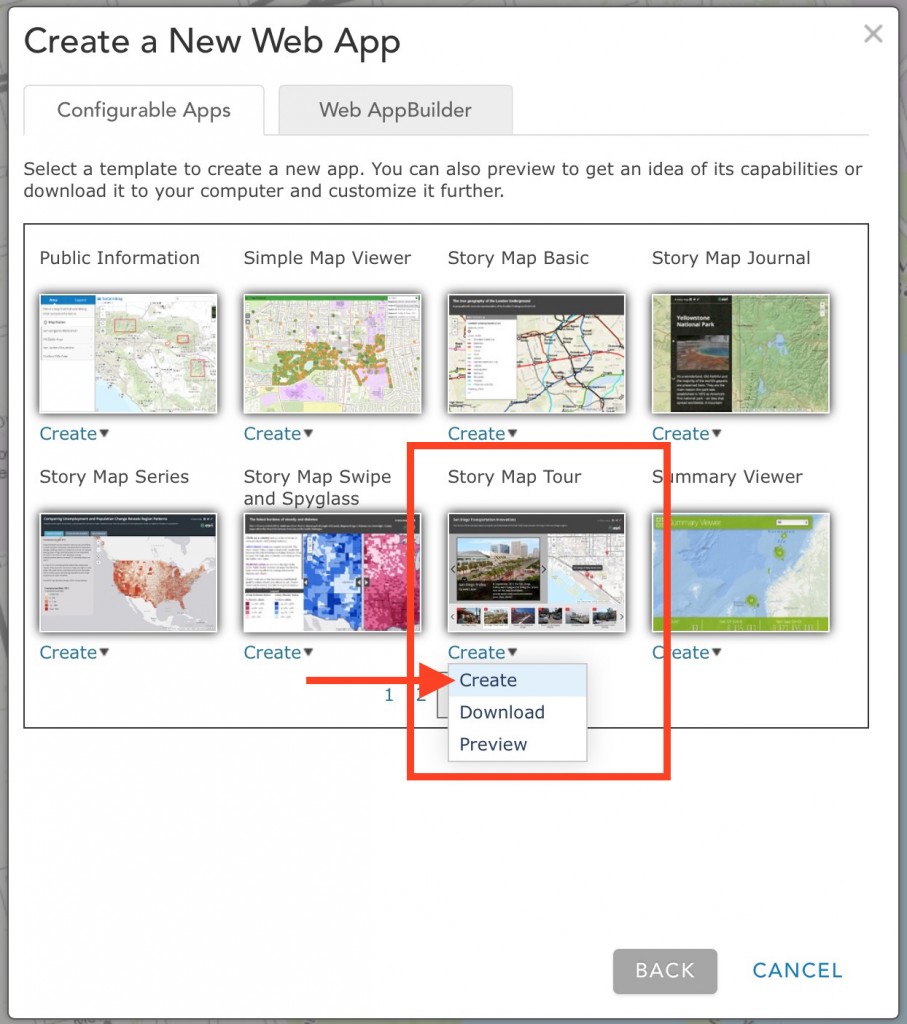The image size is (907, 1024).
Task: Go to page 1 of templates
Action: pos(389,695)
